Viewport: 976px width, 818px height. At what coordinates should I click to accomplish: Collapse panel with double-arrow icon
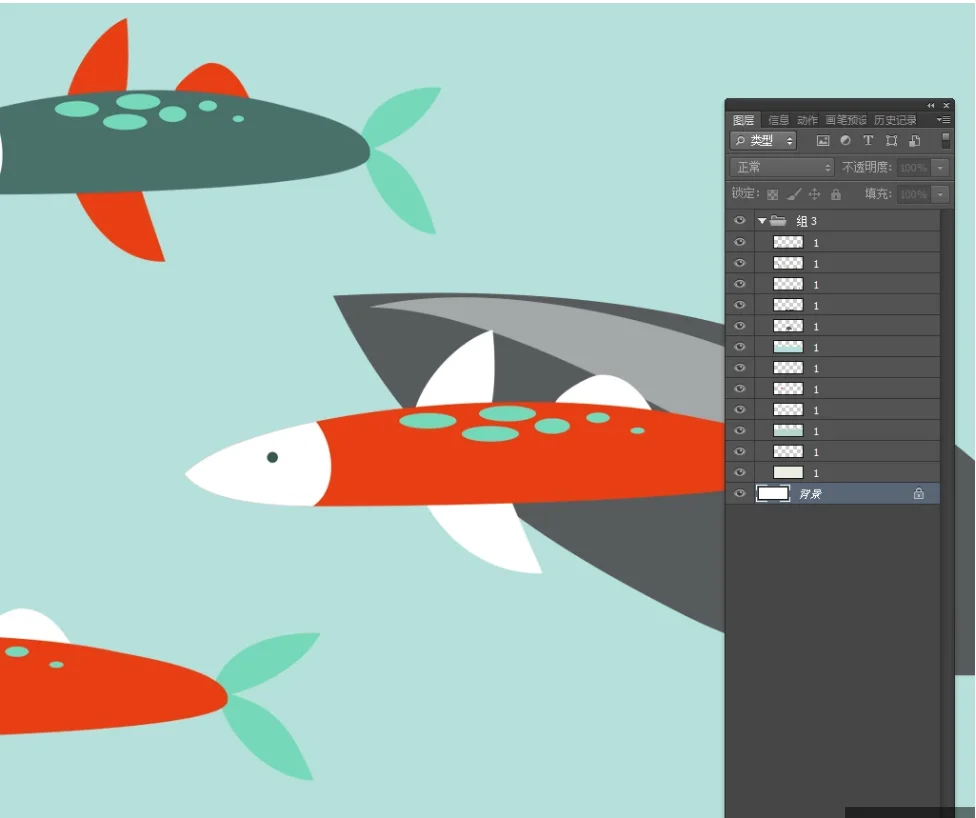[931, 105]
